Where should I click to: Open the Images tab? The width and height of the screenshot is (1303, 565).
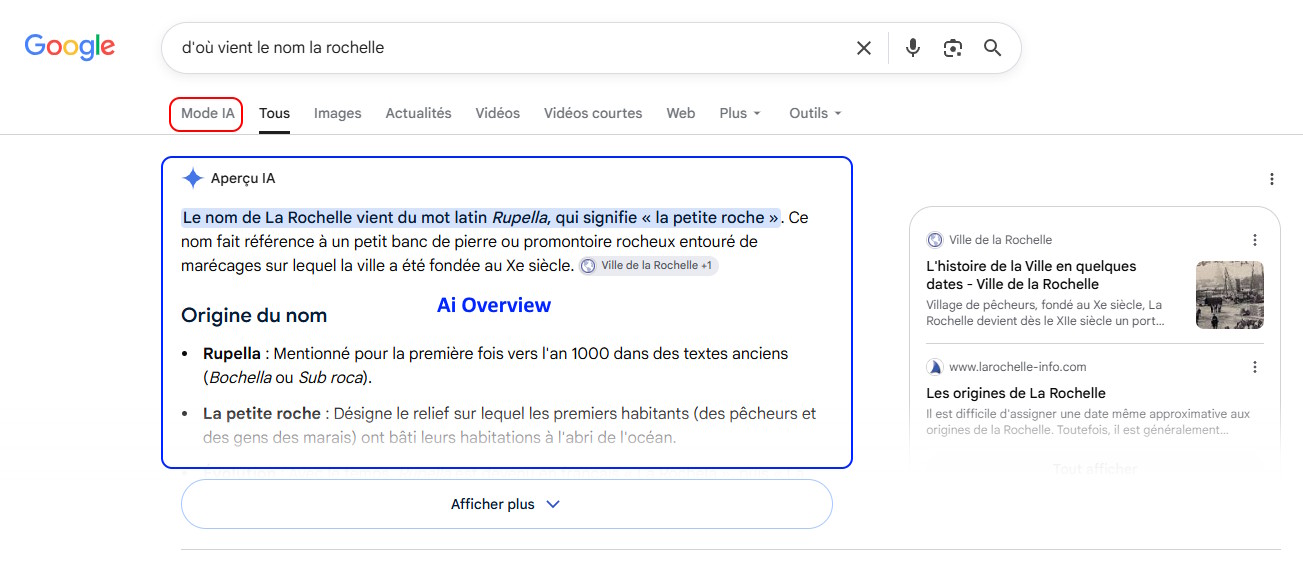[337, 114]
